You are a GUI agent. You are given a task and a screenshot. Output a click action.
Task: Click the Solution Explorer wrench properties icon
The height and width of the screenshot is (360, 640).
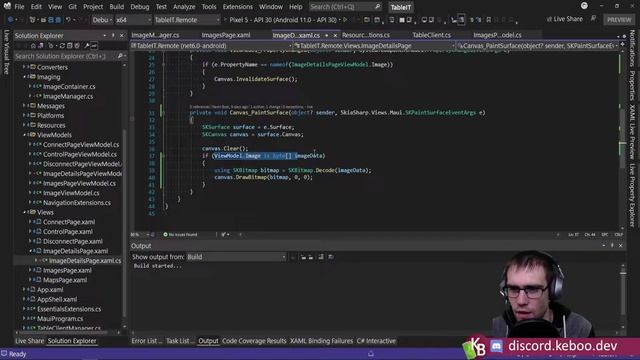(87, 46)
